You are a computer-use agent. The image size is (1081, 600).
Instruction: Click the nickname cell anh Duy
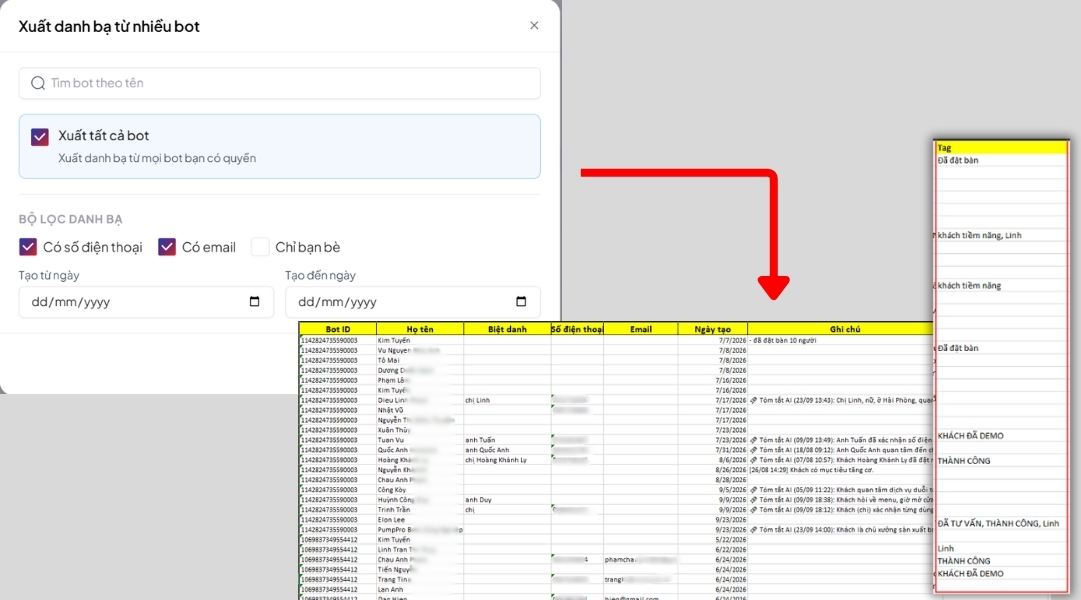click(x=507, y=499)
